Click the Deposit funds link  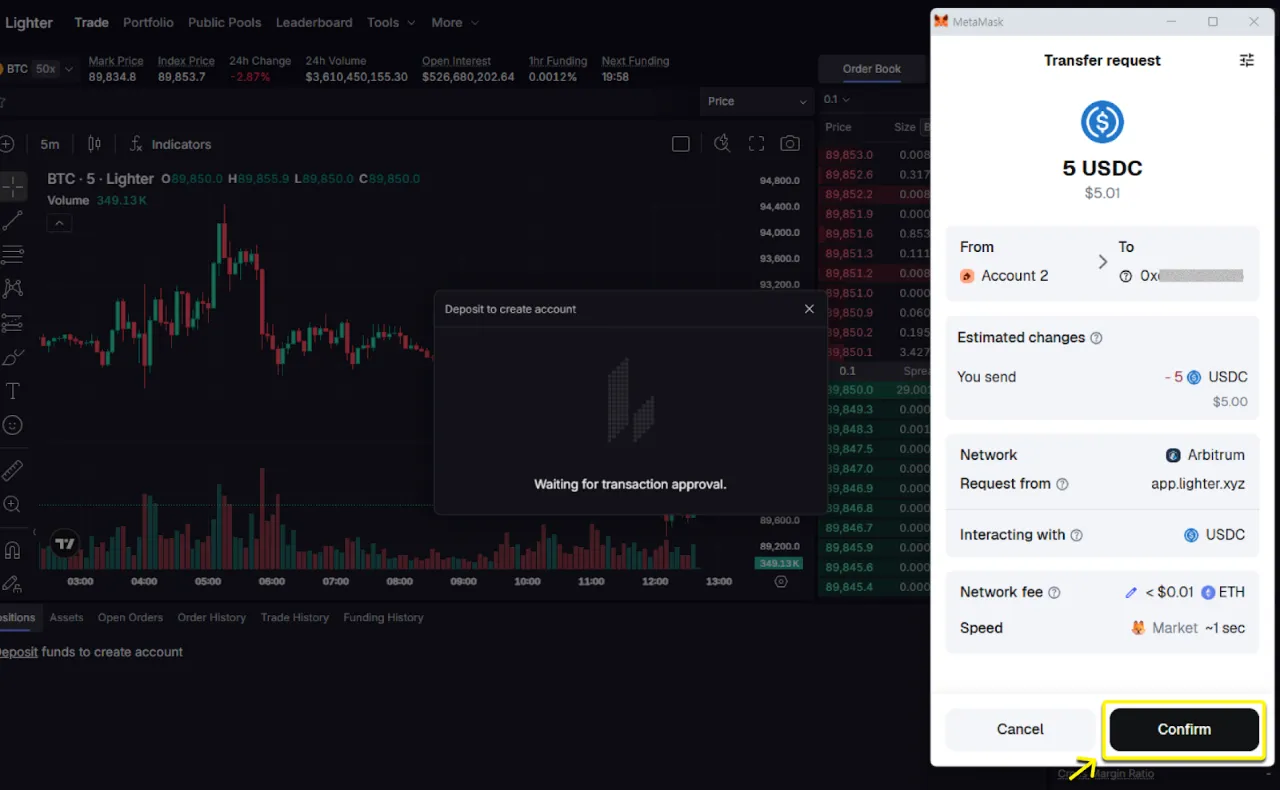click(18, 652)
